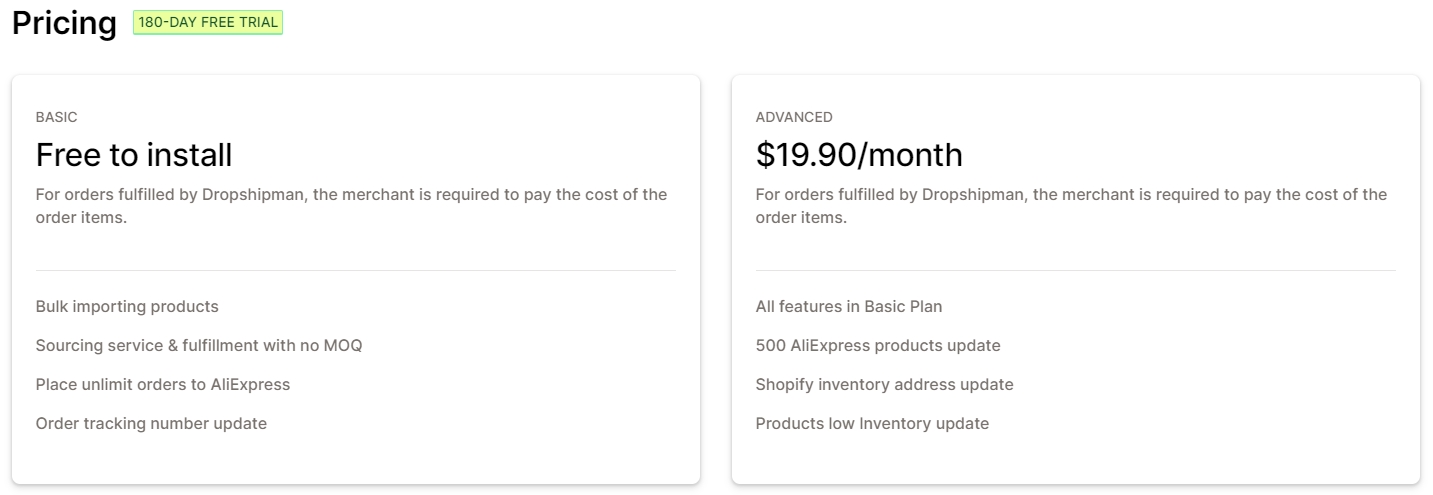This screenshot has width=1433, height=495.
Task: Click the Basic plan description paragraph
Action: pyautogui.click(x=351, y=205)
